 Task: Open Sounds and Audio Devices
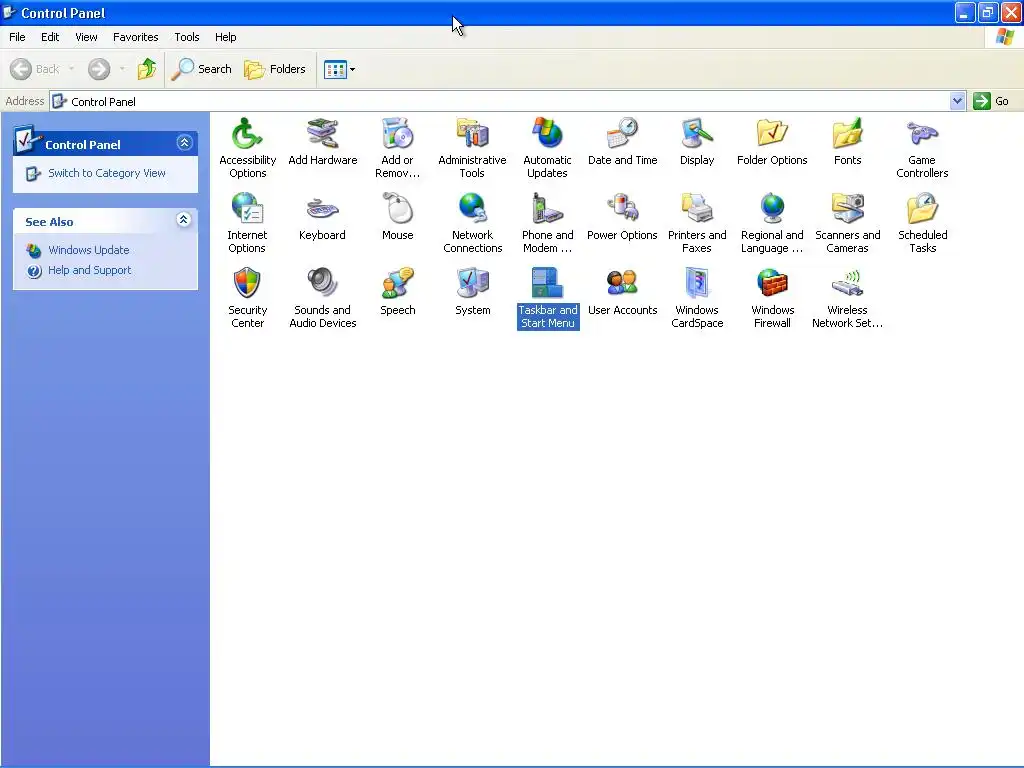point(323,298)
